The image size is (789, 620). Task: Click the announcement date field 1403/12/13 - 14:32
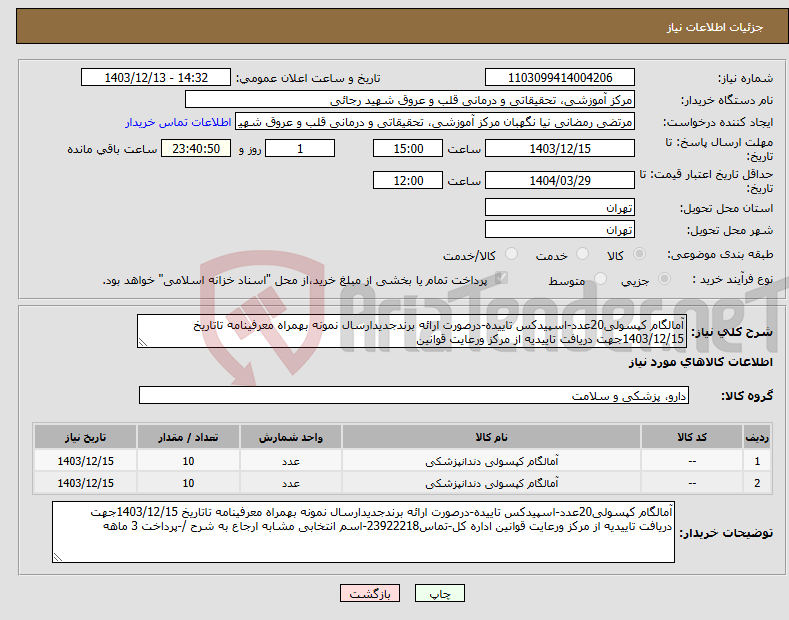(x=156, y=78)
